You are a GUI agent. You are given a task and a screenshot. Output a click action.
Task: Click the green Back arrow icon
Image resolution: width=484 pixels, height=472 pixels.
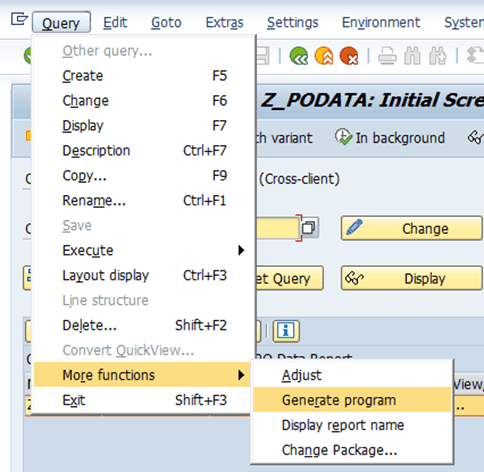(299, 56)
